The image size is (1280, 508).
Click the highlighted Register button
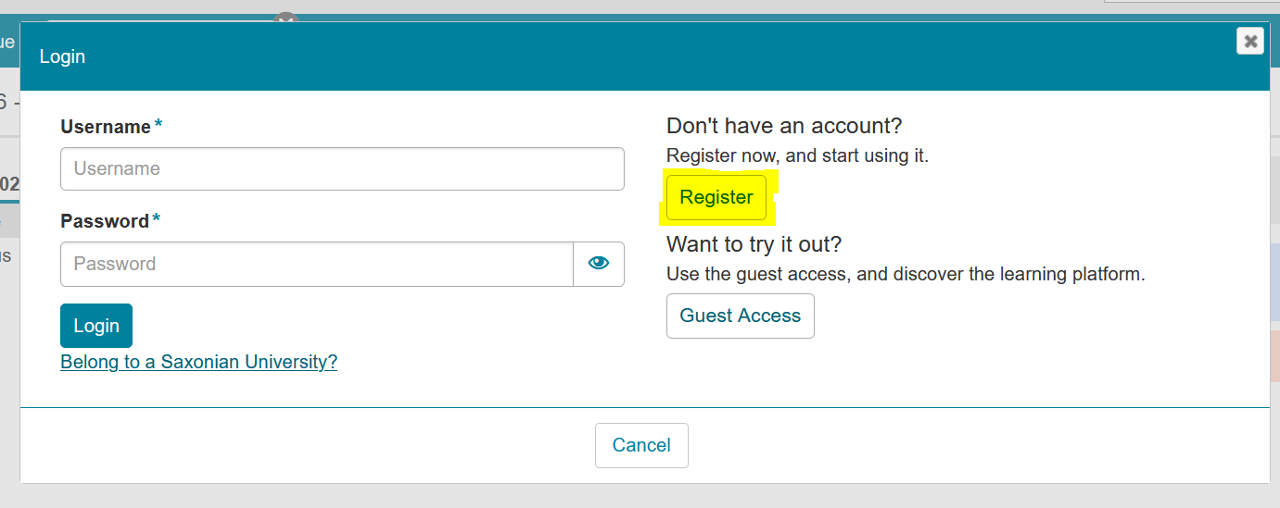[x=716, y=197]
